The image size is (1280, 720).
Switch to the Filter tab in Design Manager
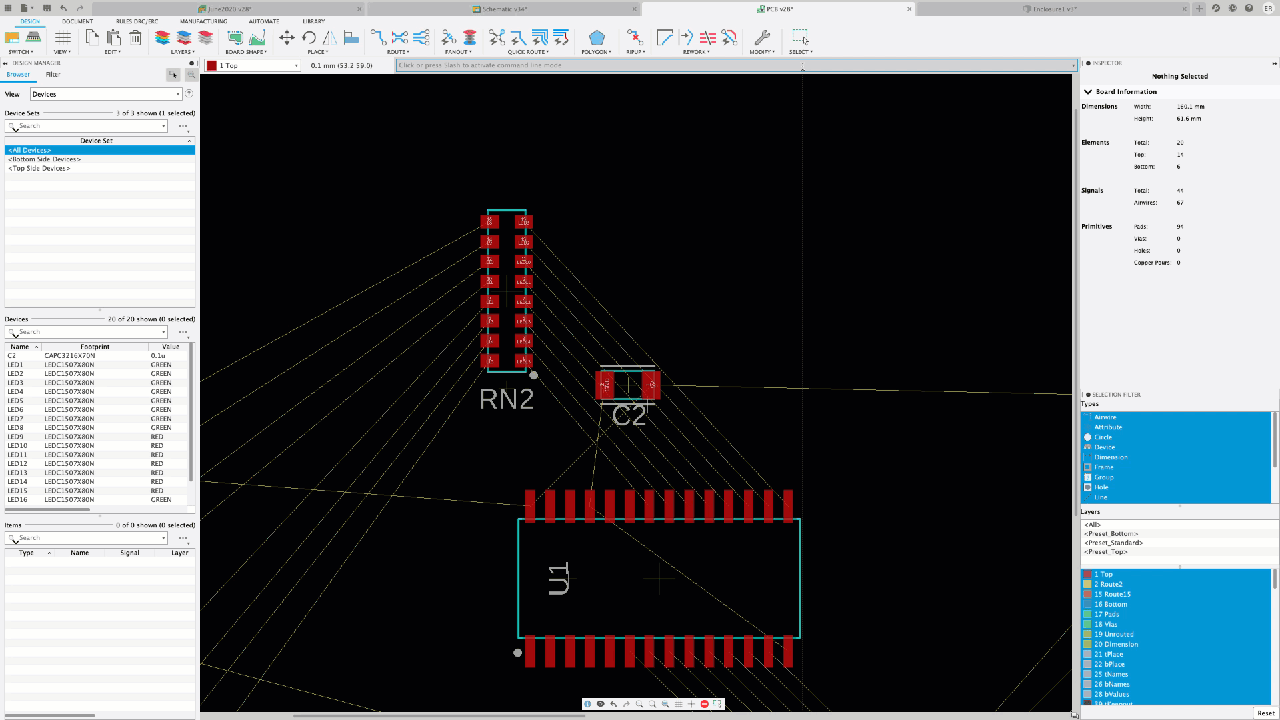coord(52,74)
